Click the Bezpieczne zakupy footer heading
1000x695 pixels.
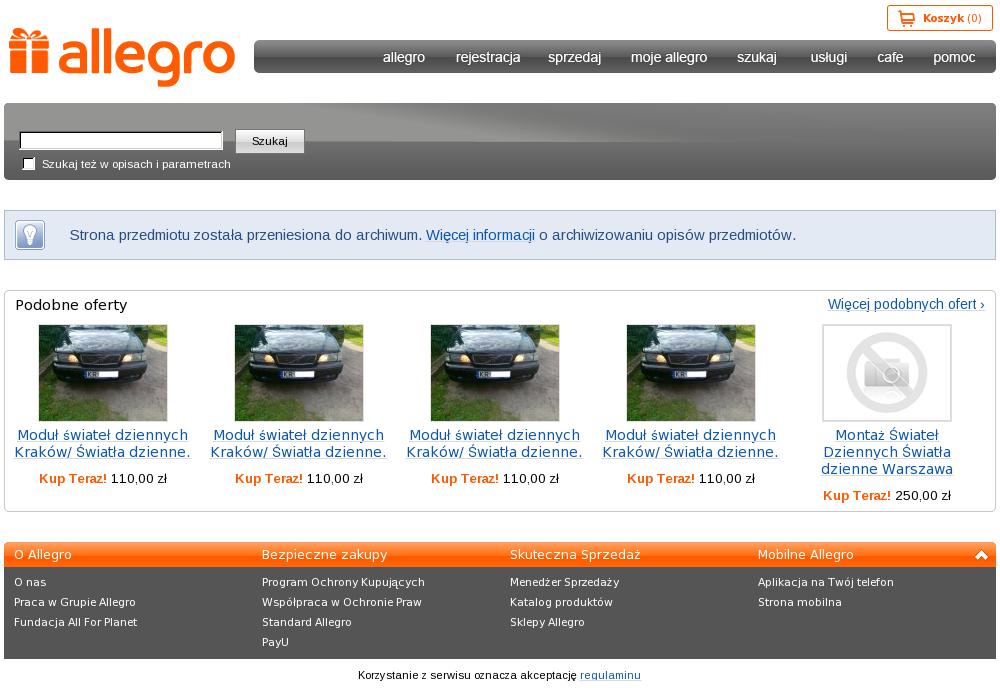(325, 555)
